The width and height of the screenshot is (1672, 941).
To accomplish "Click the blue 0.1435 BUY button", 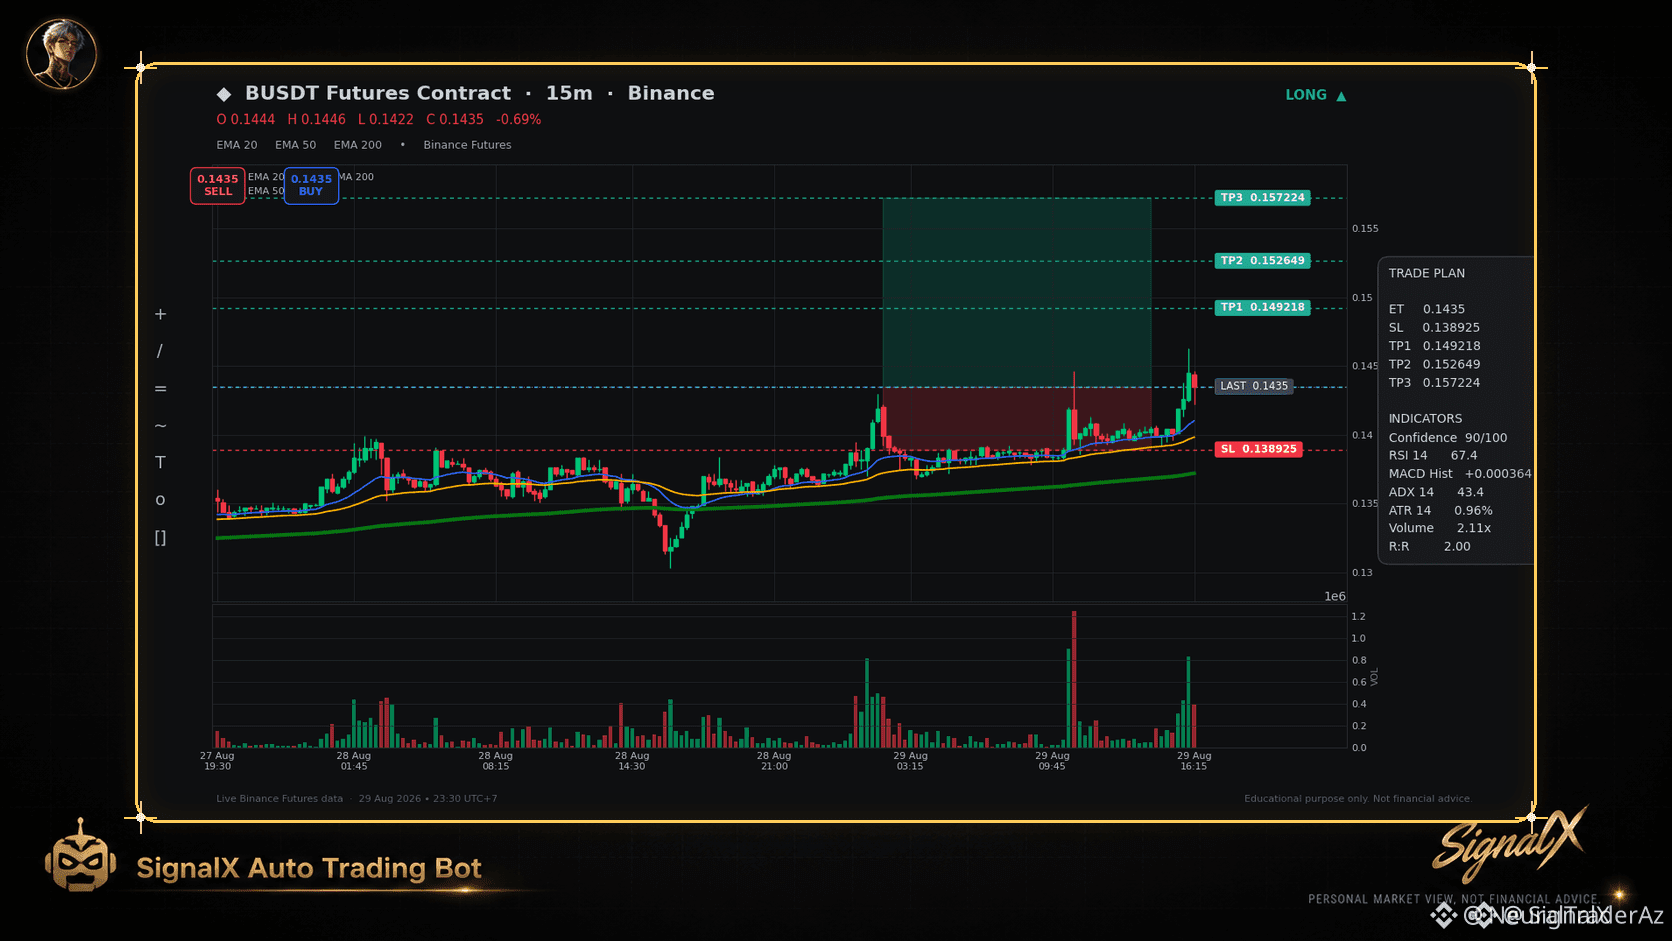I will [311, 185].
